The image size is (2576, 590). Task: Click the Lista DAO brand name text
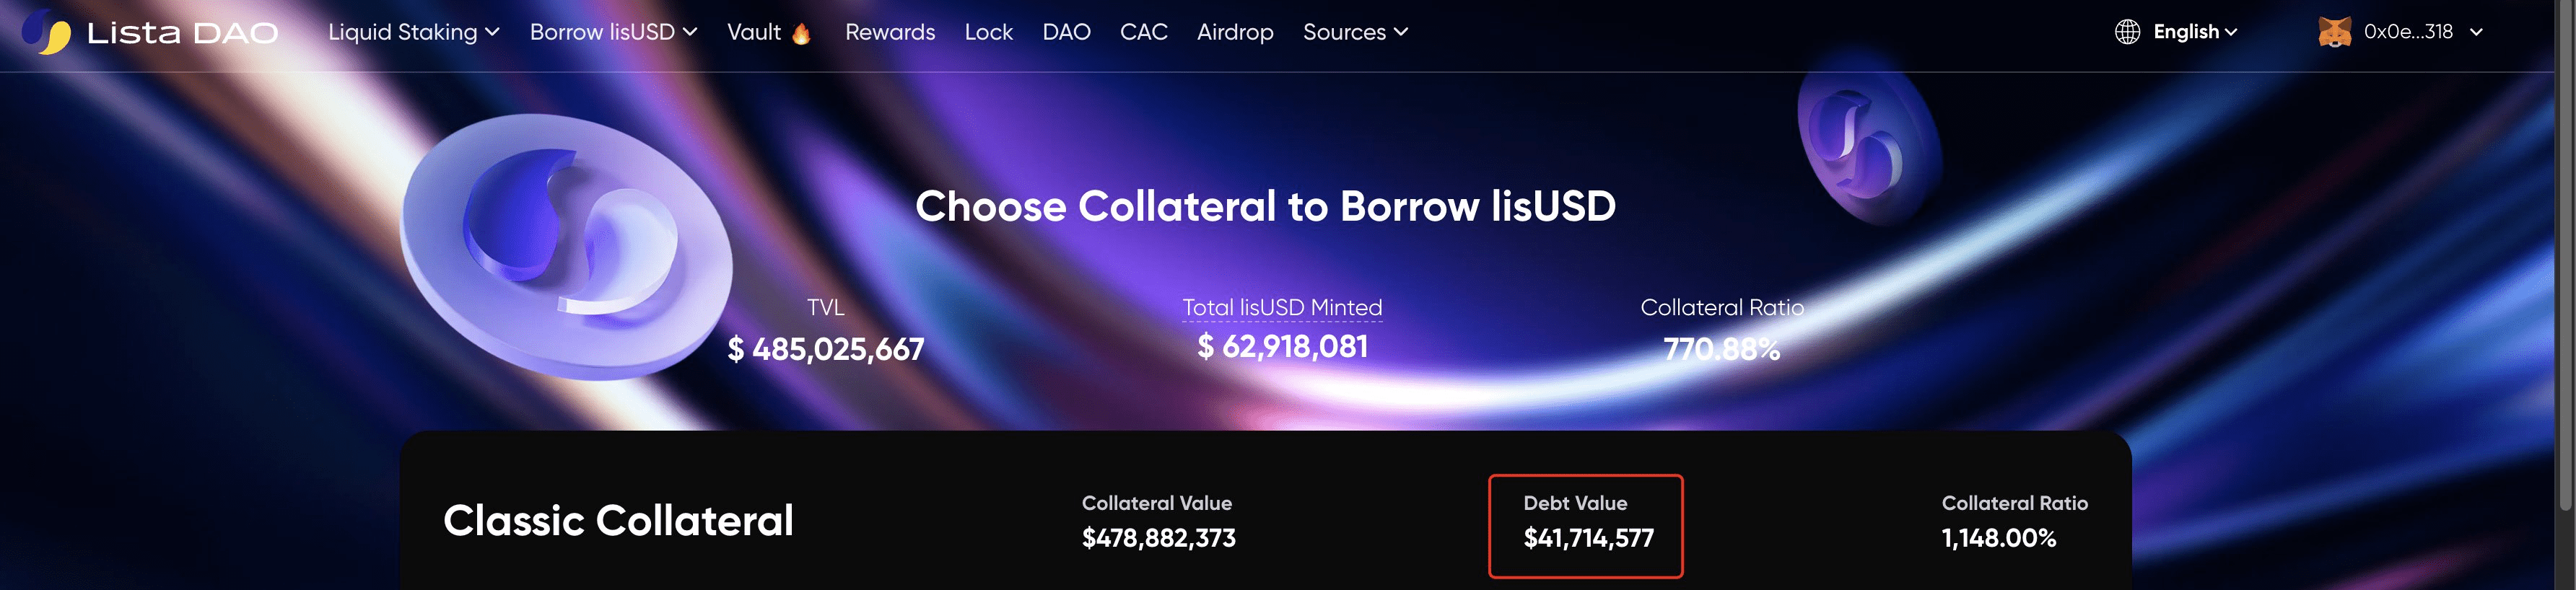click(x=182, y=33)
